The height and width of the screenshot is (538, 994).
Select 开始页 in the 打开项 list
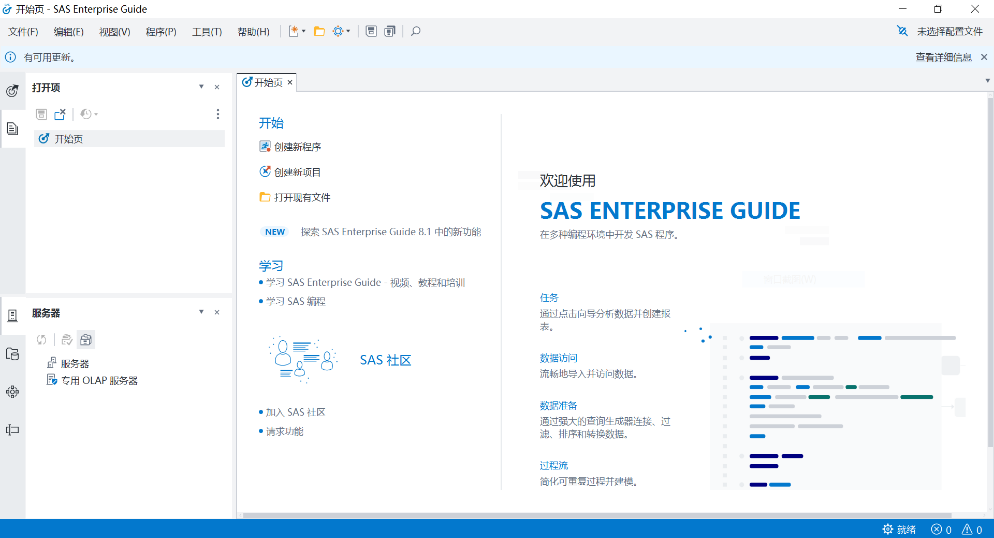129,139
